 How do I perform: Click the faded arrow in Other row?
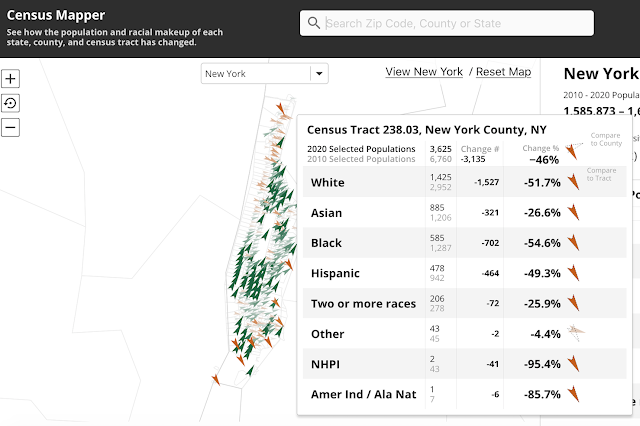click(574, 332)
